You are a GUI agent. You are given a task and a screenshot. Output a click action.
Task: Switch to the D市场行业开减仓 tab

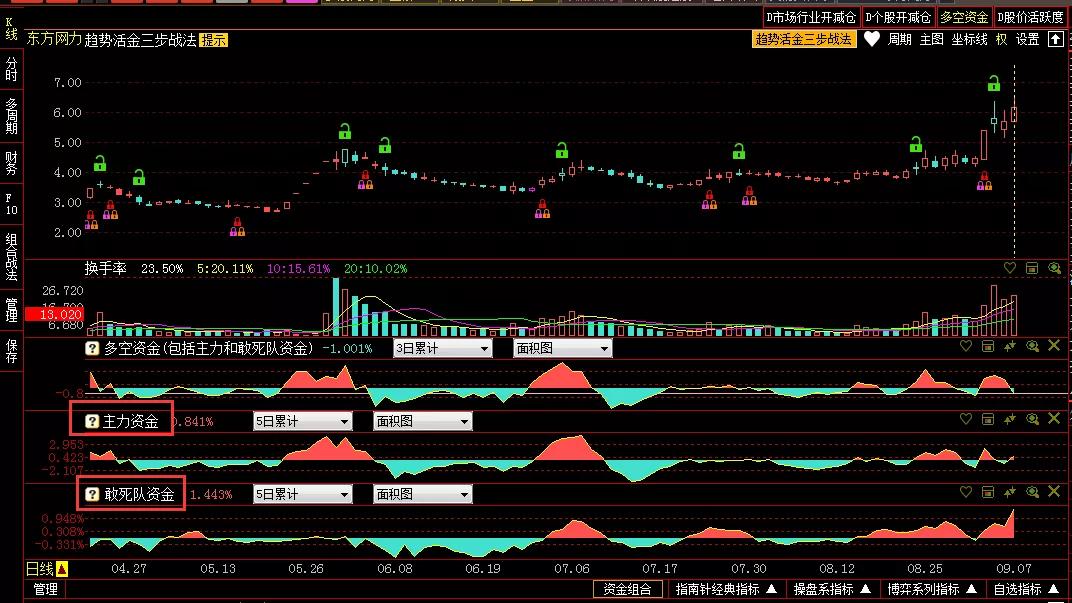point(811,17)
